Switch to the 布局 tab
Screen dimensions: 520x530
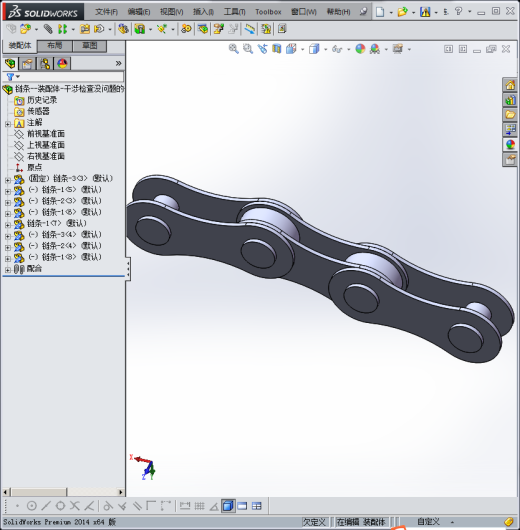[54, 46]
